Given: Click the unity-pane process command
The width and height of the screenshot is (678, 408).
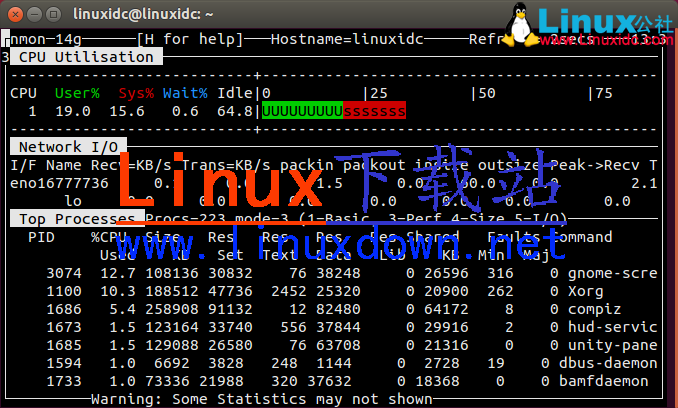Looking at the screenshot, I should click(613, 345).
